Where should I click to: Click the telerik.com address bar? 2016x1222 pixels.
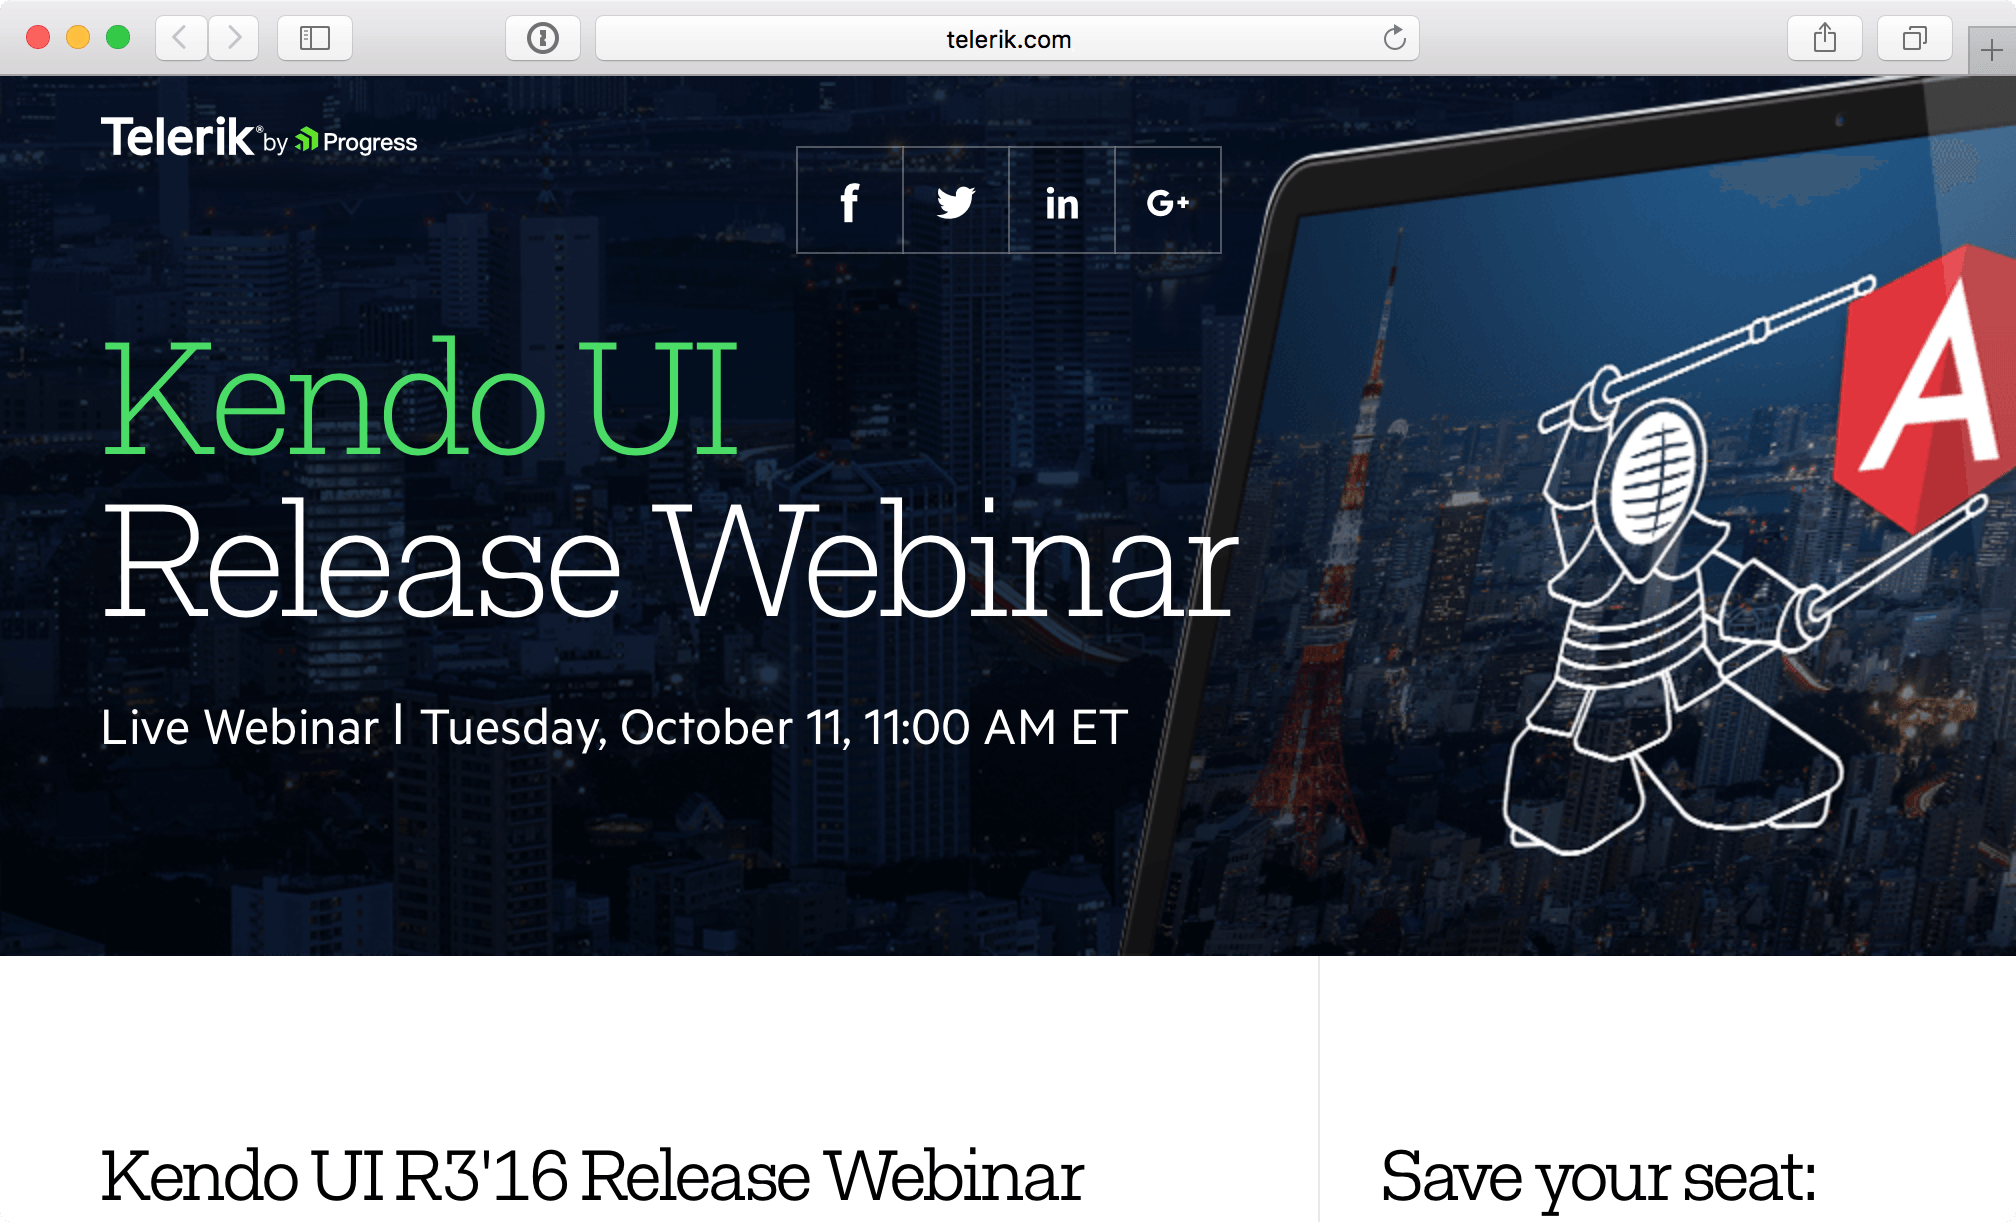tap(1007, 38)
